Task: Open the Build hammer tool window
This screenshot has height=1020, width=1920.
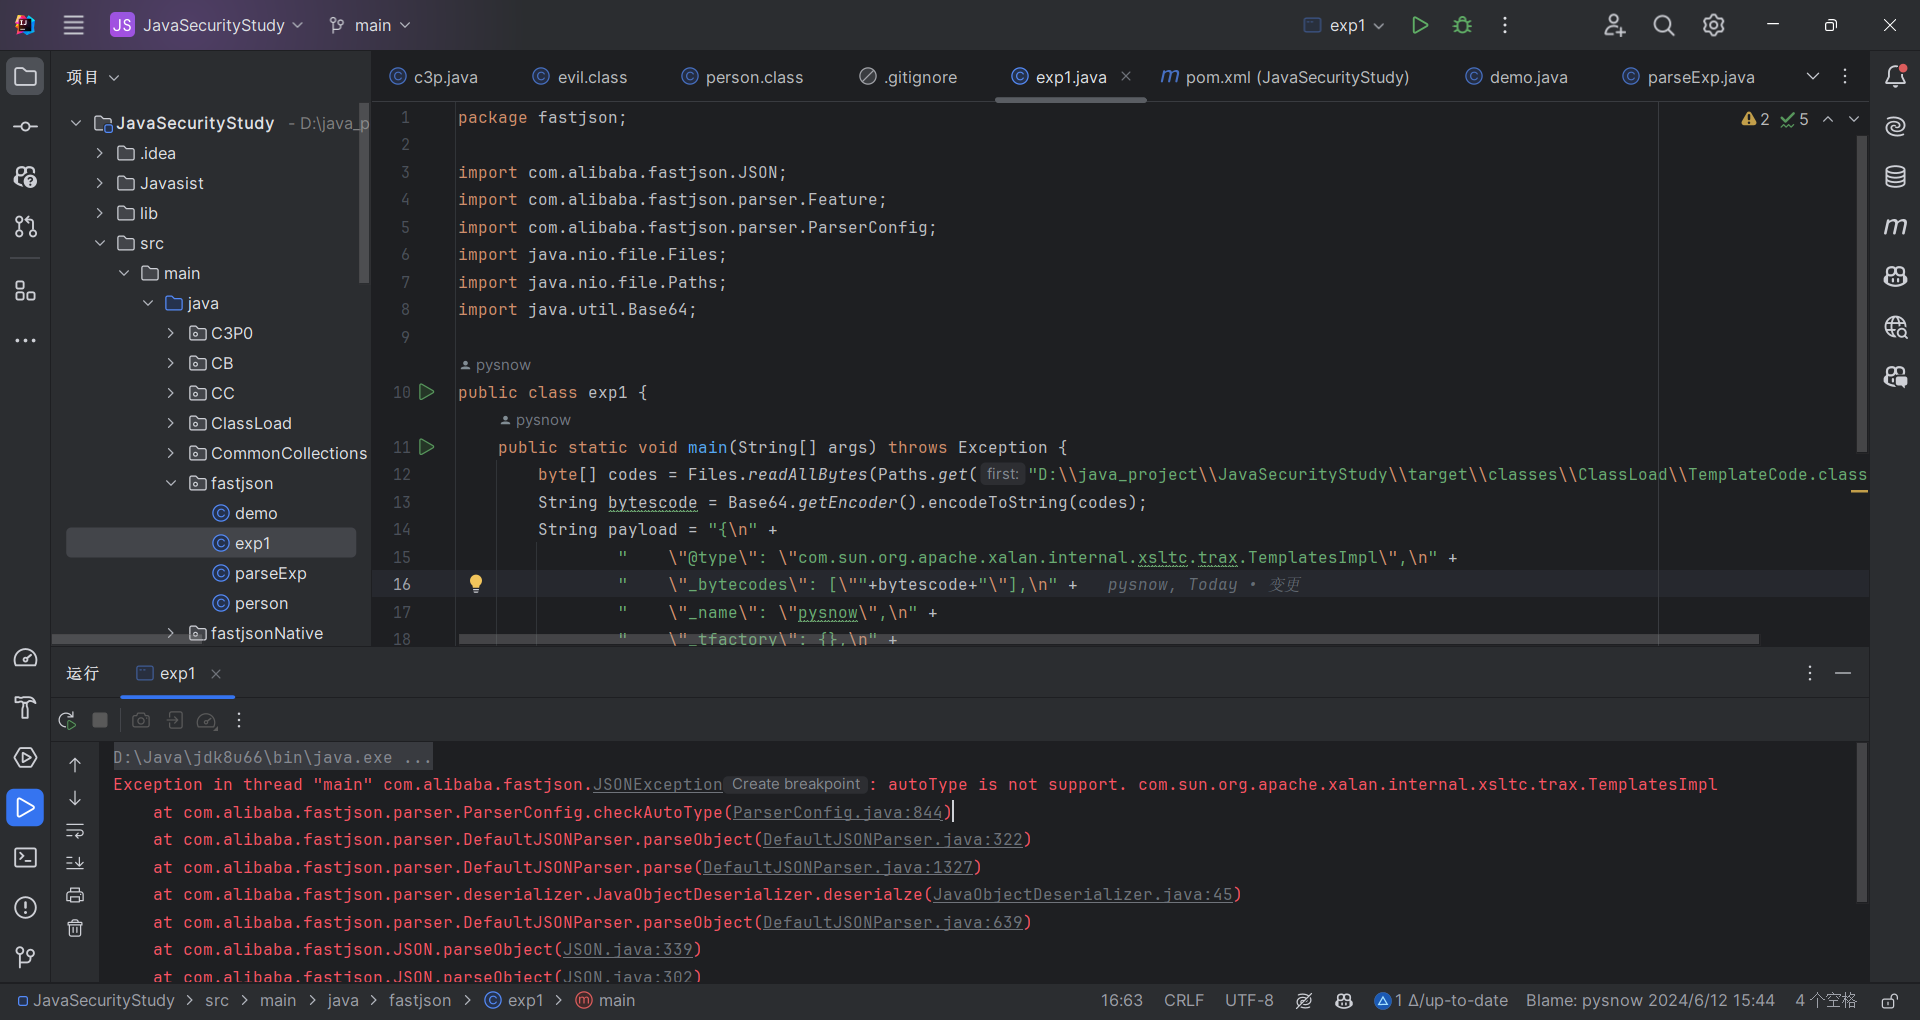Action: [25, 708]
